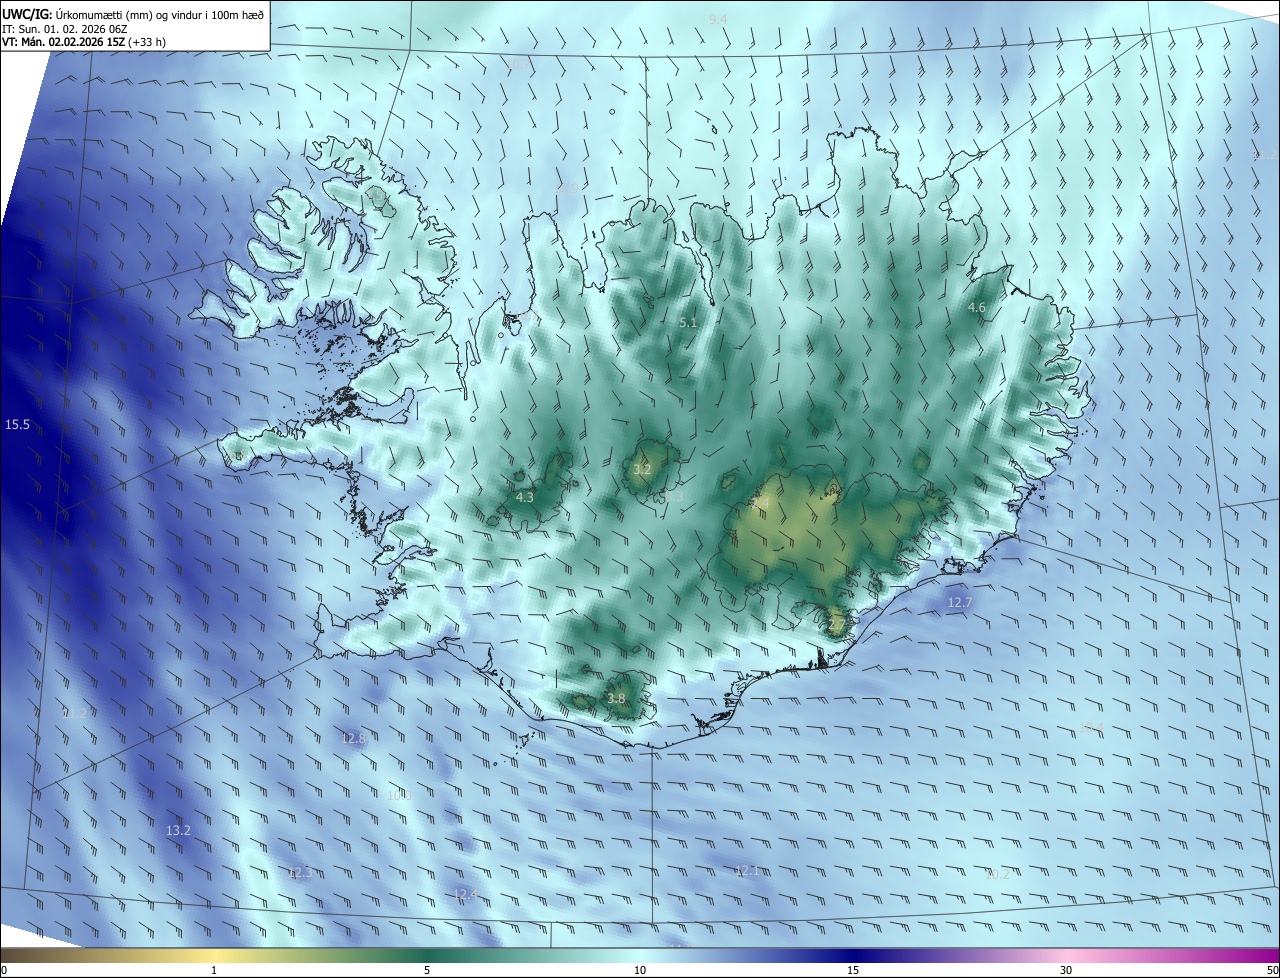Screen dimensions: 1280x978
Task: Click the colorbar tick label 50
Action: [x=1272, y=970]
